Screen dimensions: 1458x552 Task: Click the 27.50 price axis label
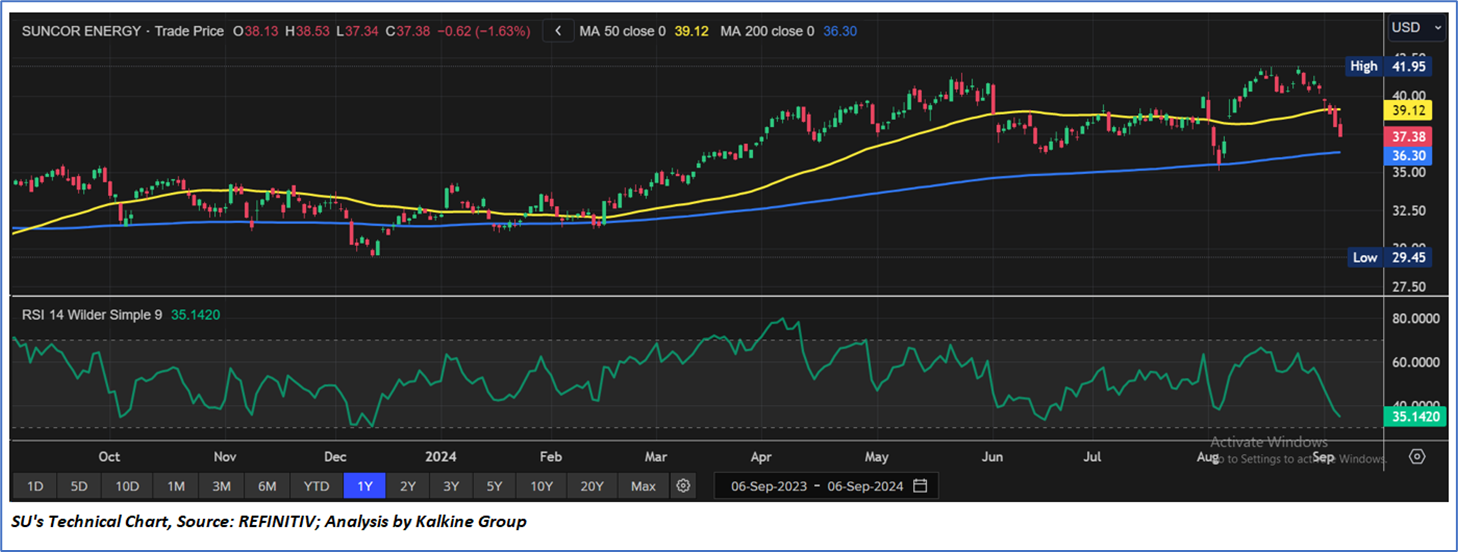[x=1407, y=288]
